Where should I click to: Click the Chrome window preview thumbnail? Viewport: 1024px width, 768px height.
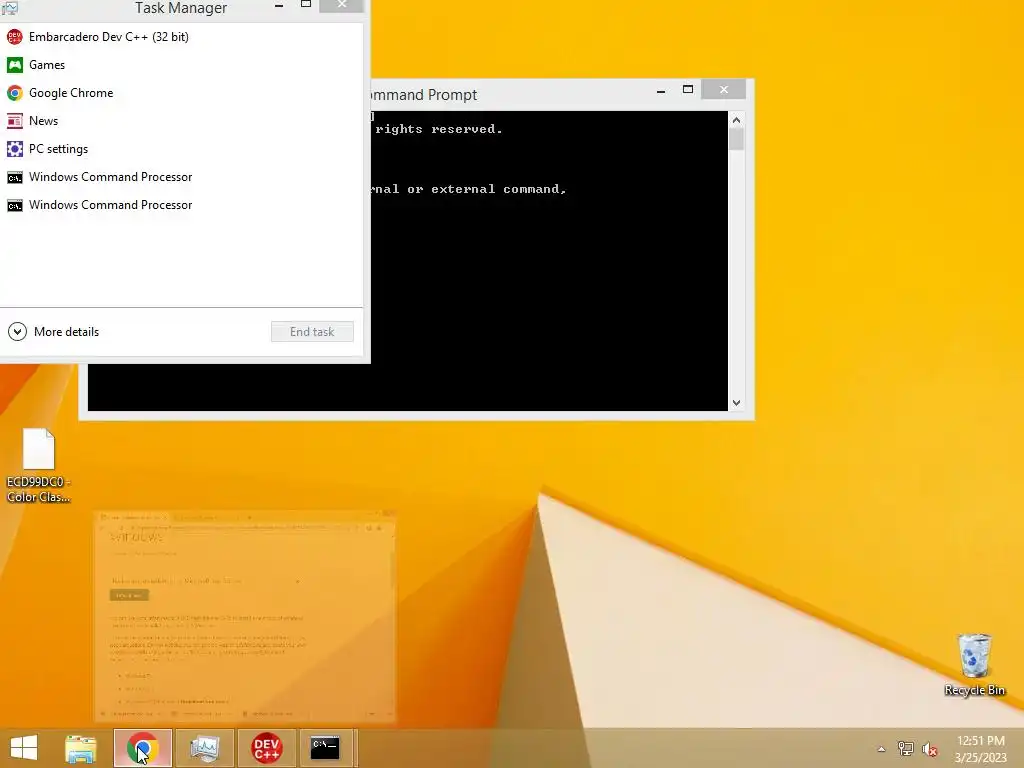coord(246,616)
